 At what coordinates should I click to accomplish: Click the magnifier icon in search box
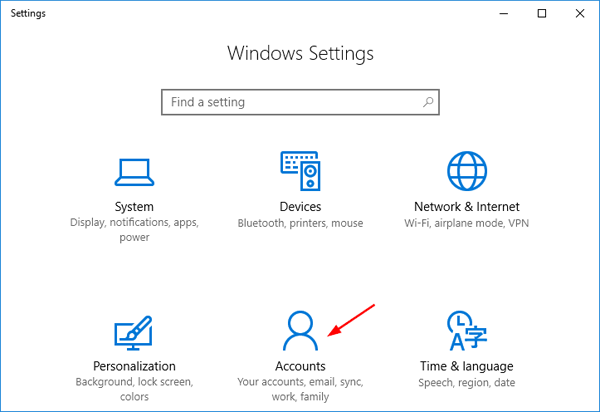pos(428,102)
